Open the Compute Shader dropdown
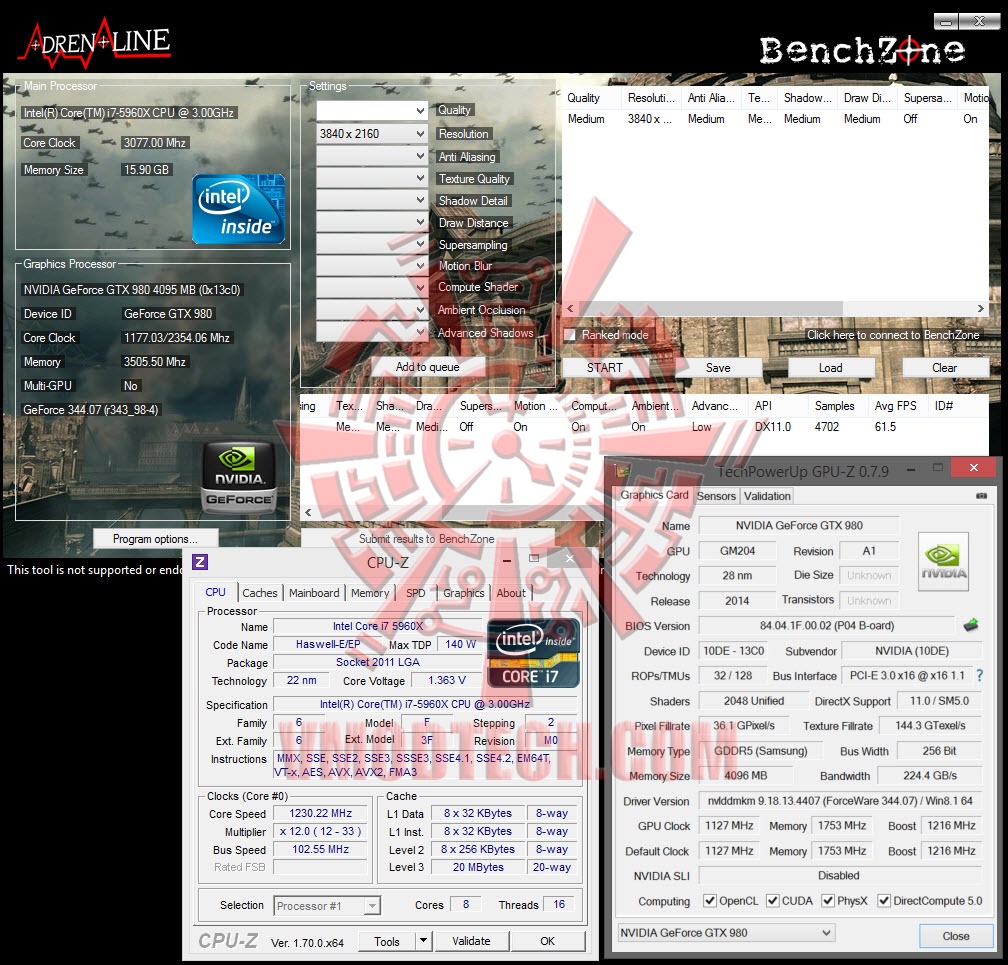The image size is (1008, 965). point(372,287)
